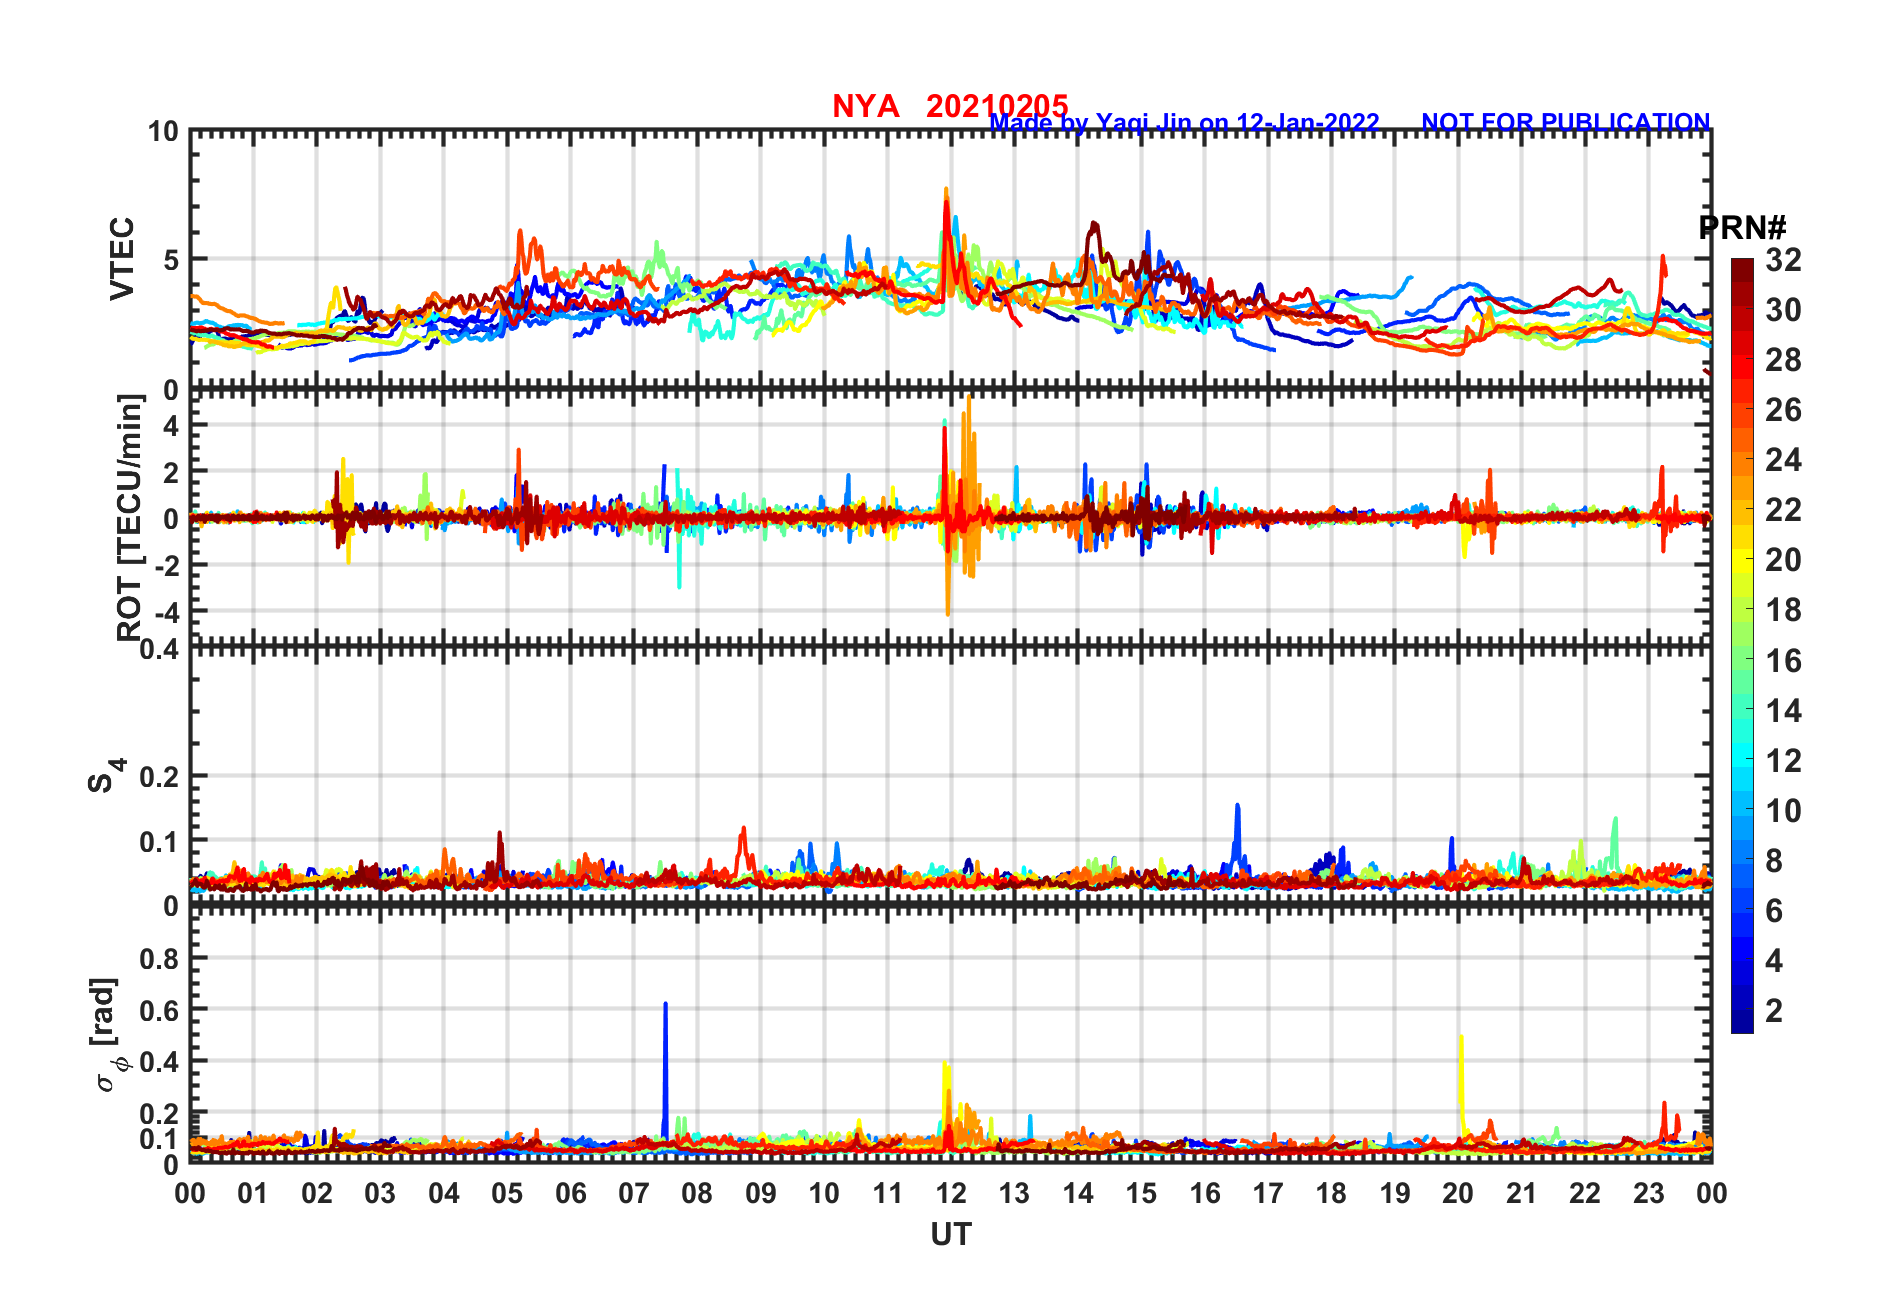Viewport: 1902px width, 1292px height.
Task: Click the "5" tick on the VTEC axis
Action: (x=171, y=260)
